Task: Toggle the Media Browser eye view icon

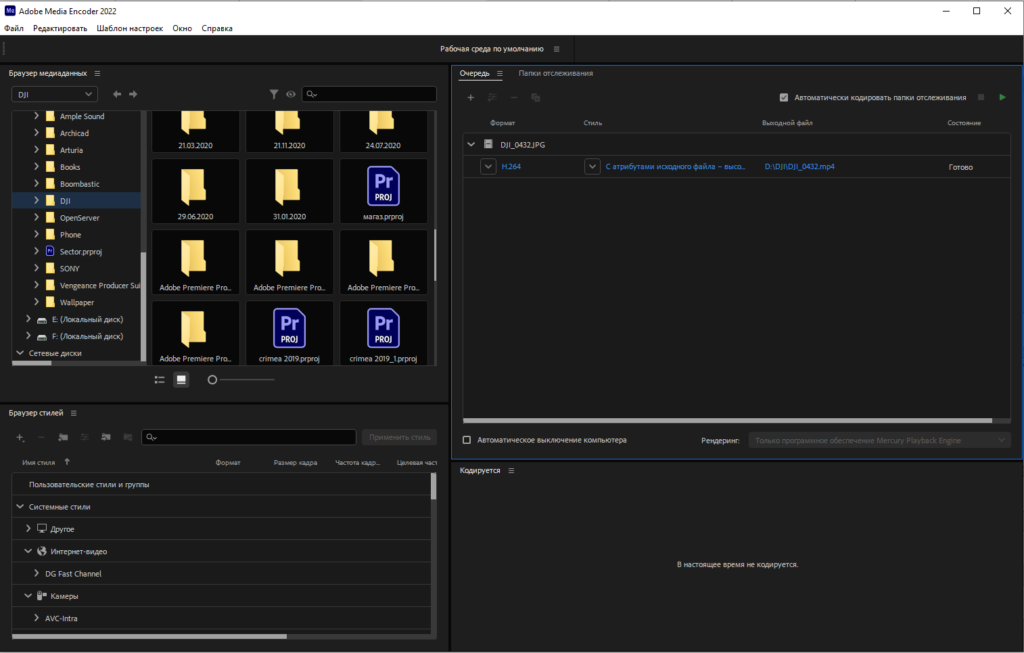Action: pos(291,94)
